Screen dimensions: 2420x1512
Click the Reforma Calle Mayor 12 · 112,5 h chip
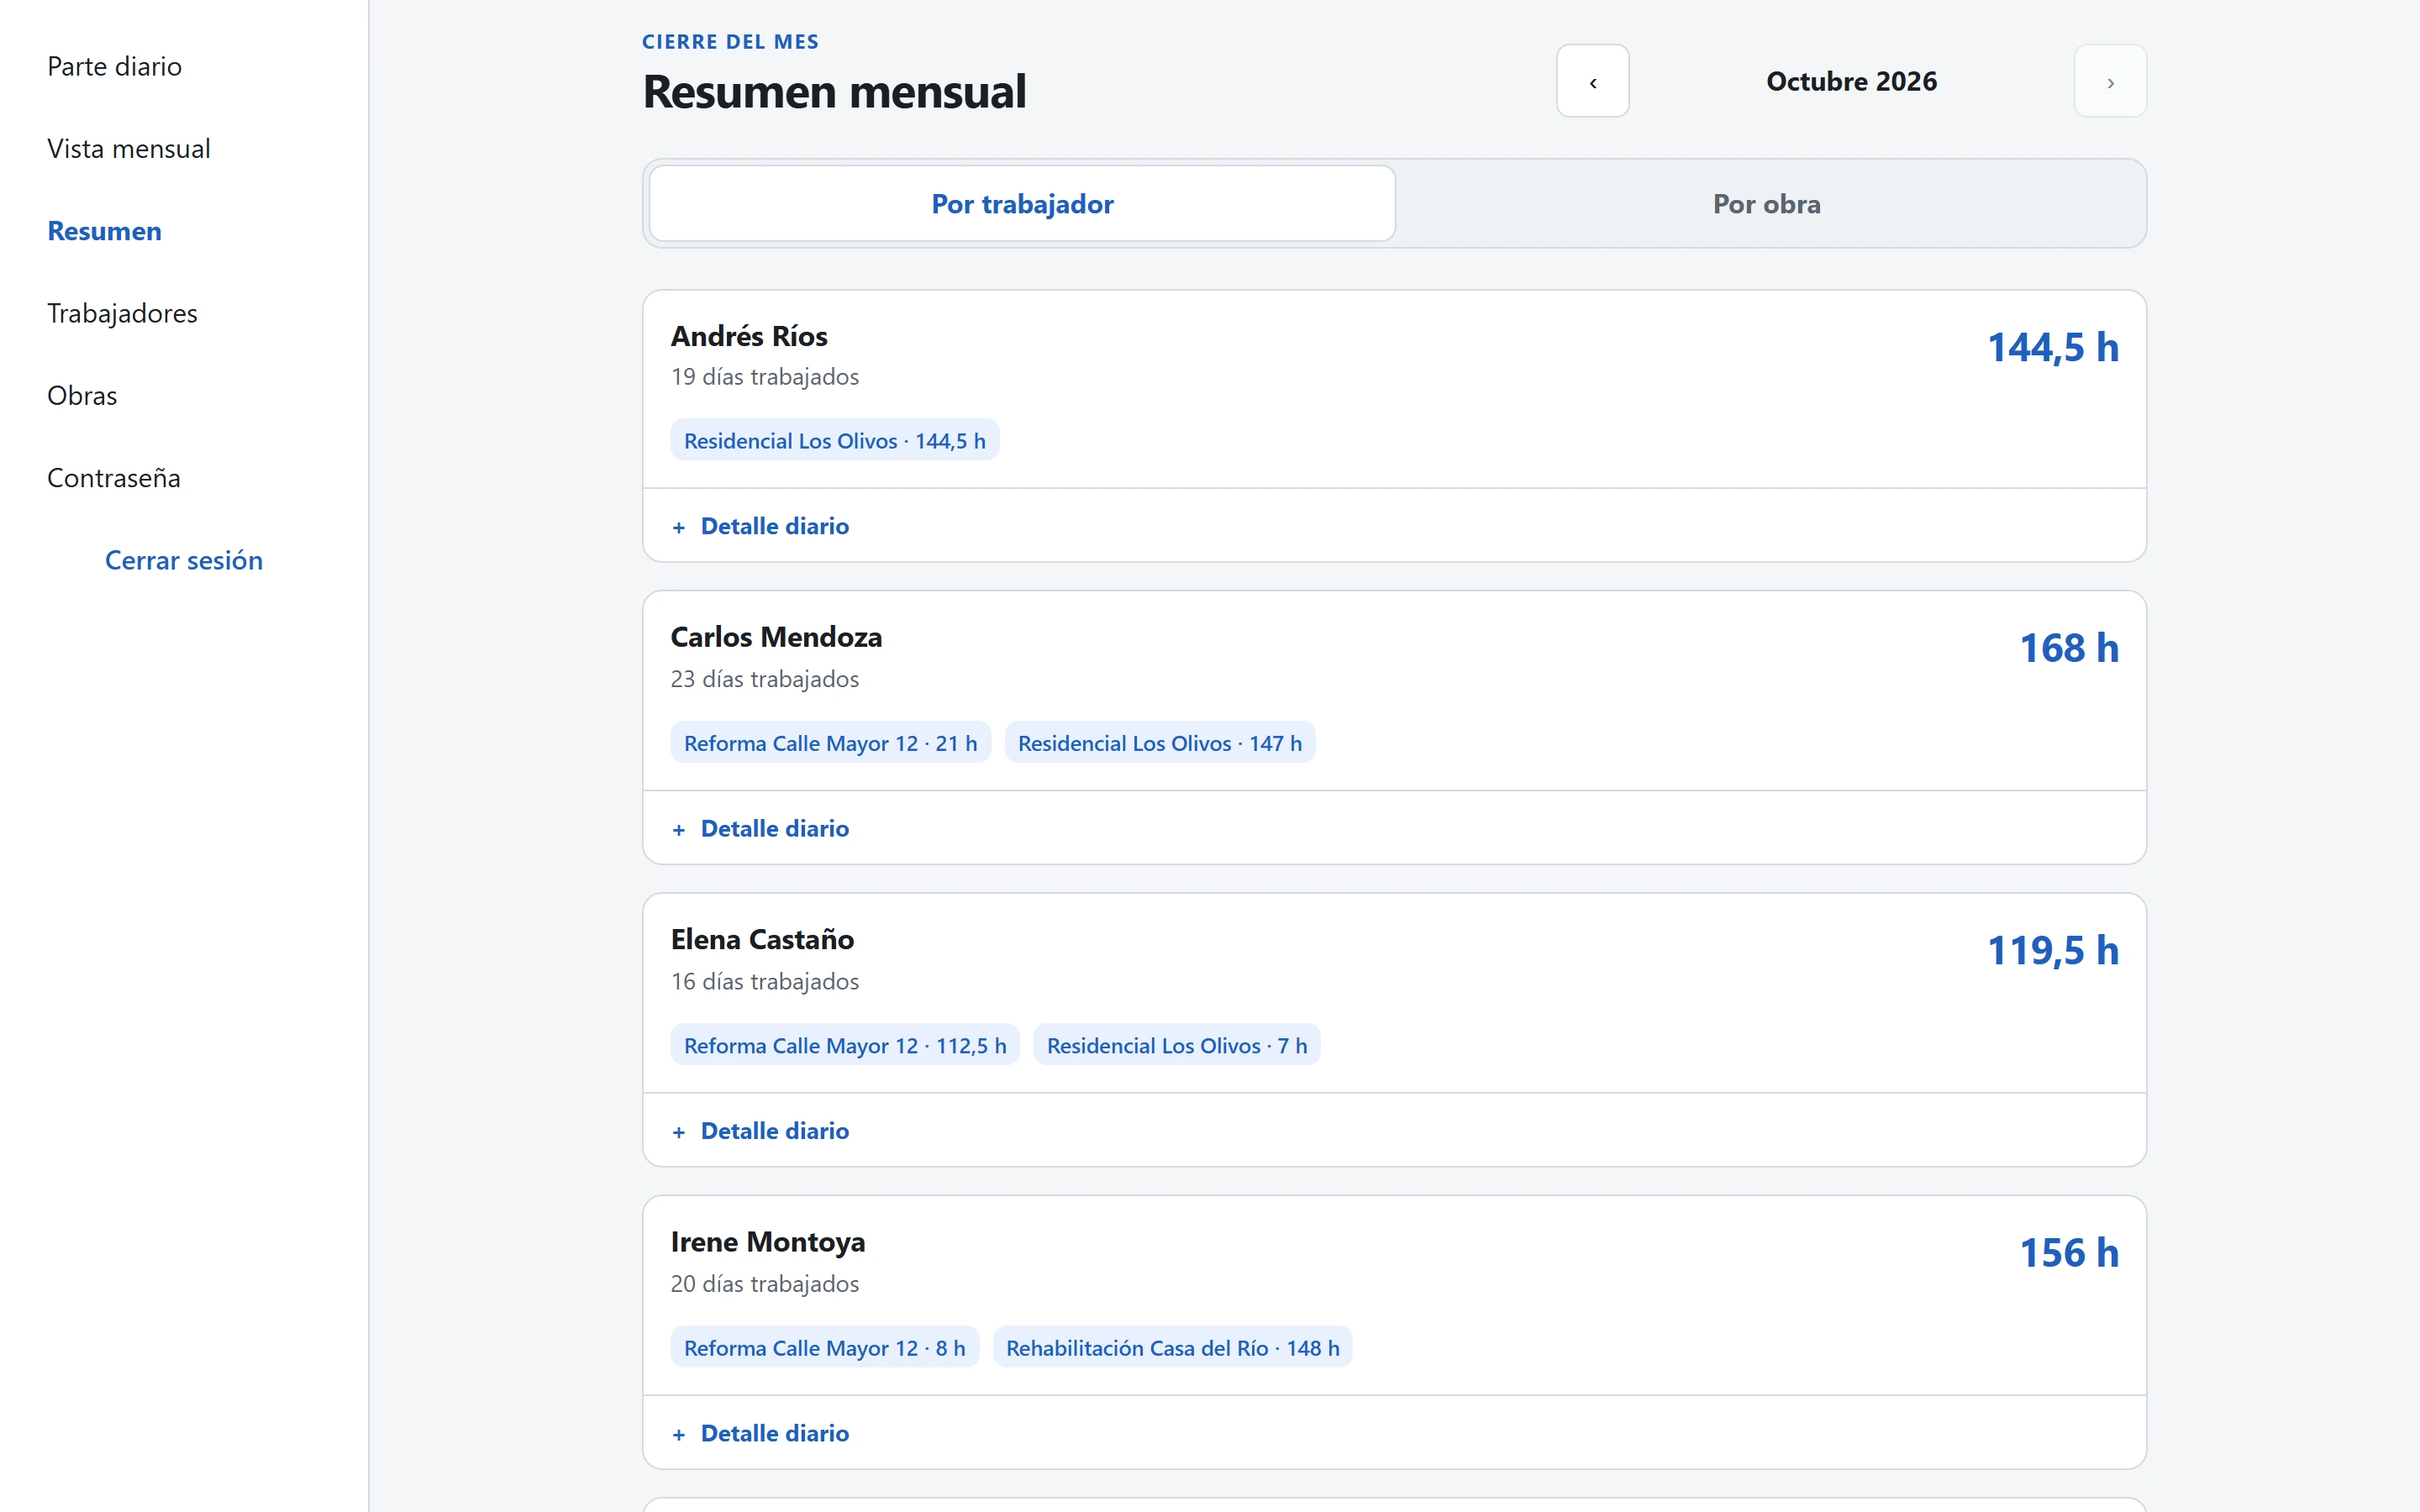(845, 1045)
